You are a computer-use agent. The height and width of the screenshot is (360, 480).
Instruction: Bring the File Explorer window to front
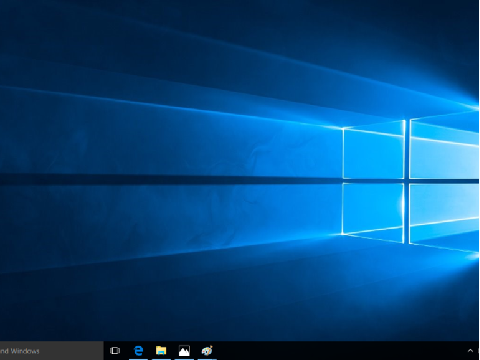161,350
